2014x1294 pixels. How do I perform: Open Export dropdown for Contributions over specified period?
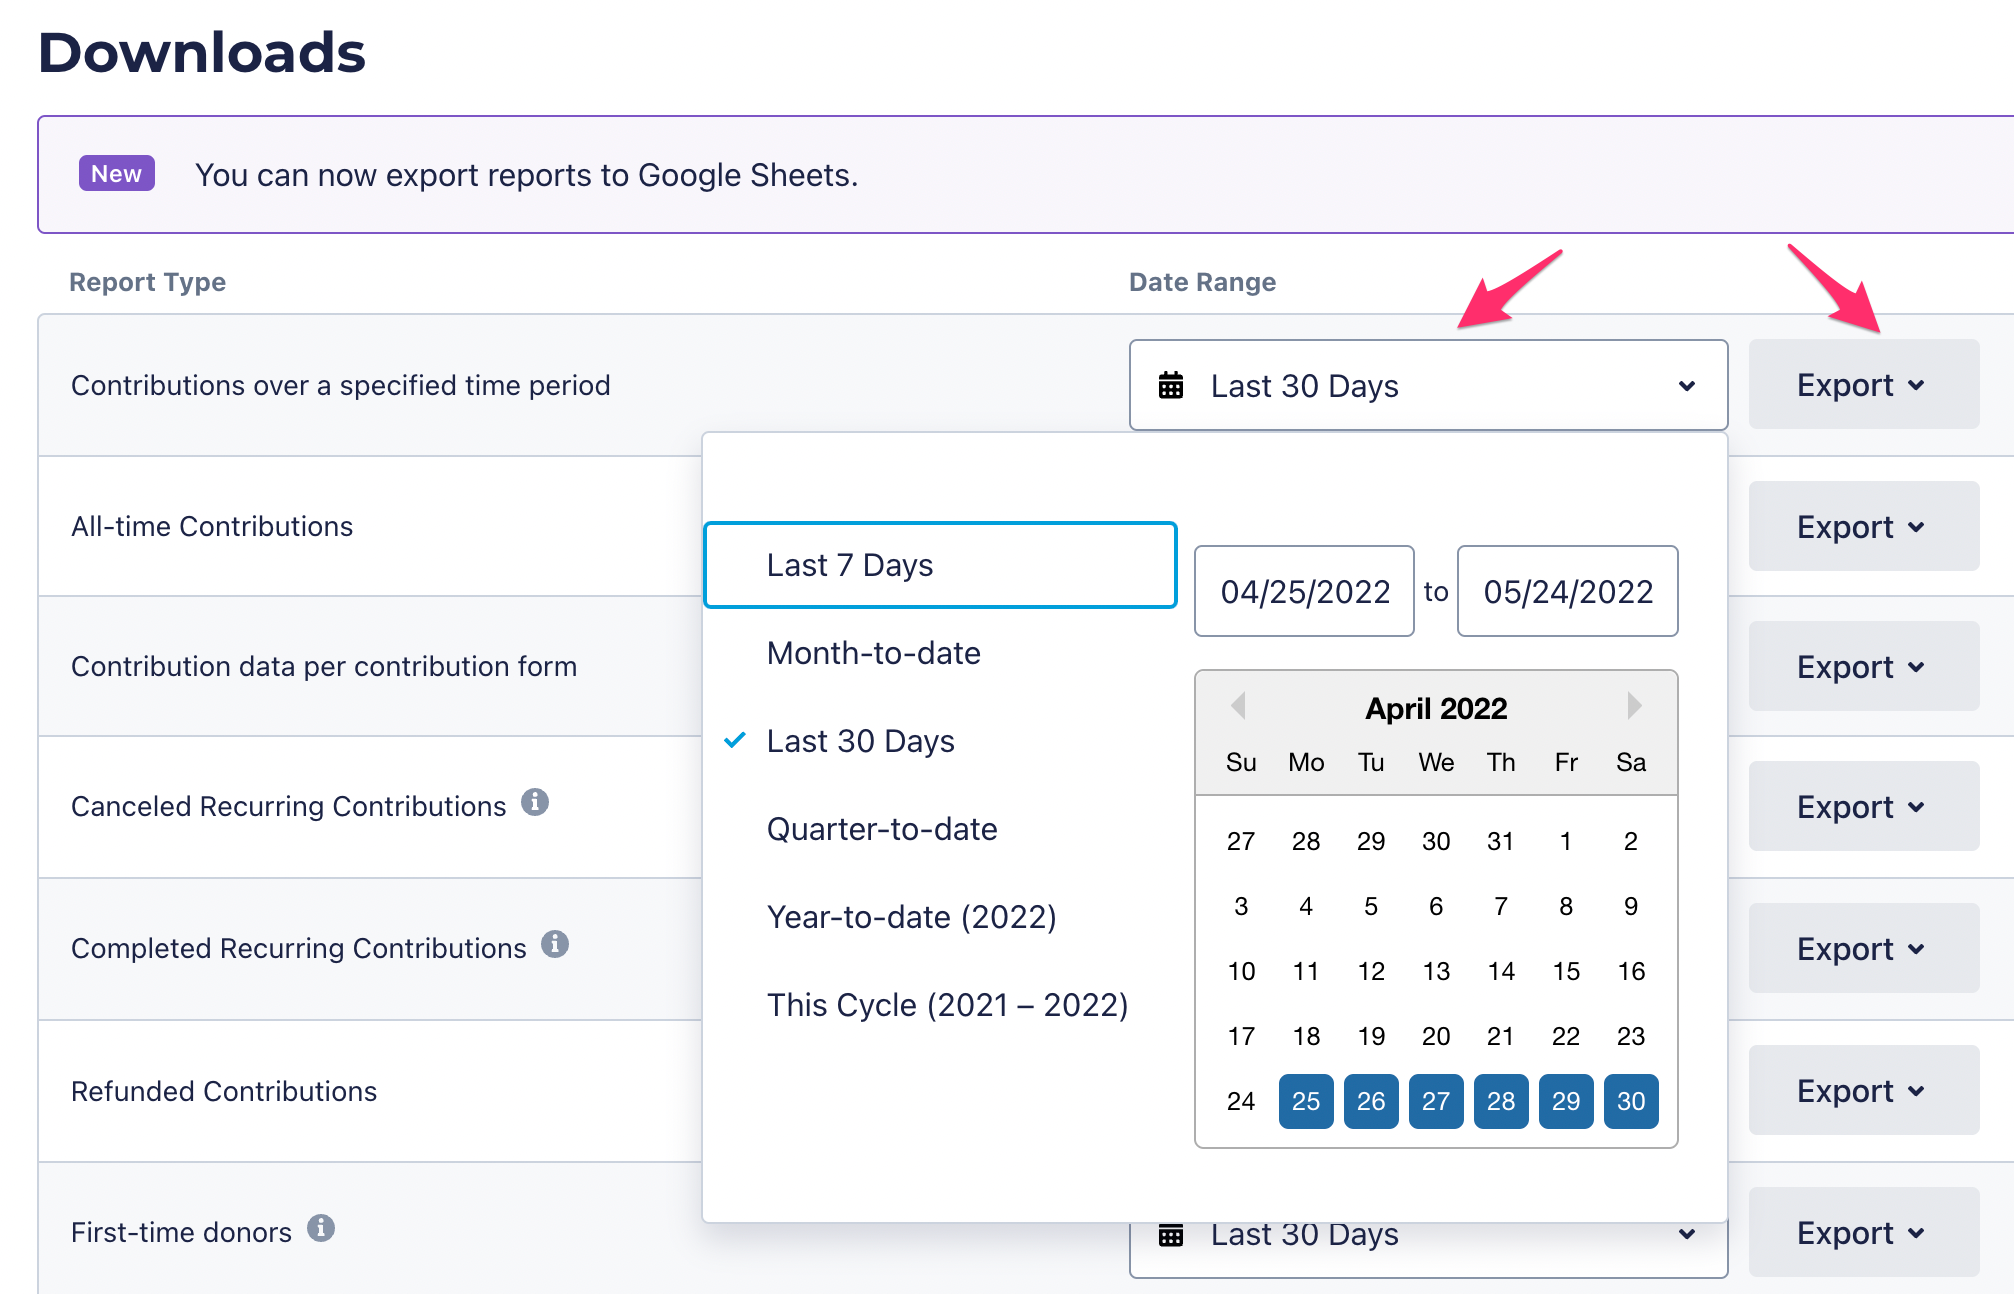1862,385
